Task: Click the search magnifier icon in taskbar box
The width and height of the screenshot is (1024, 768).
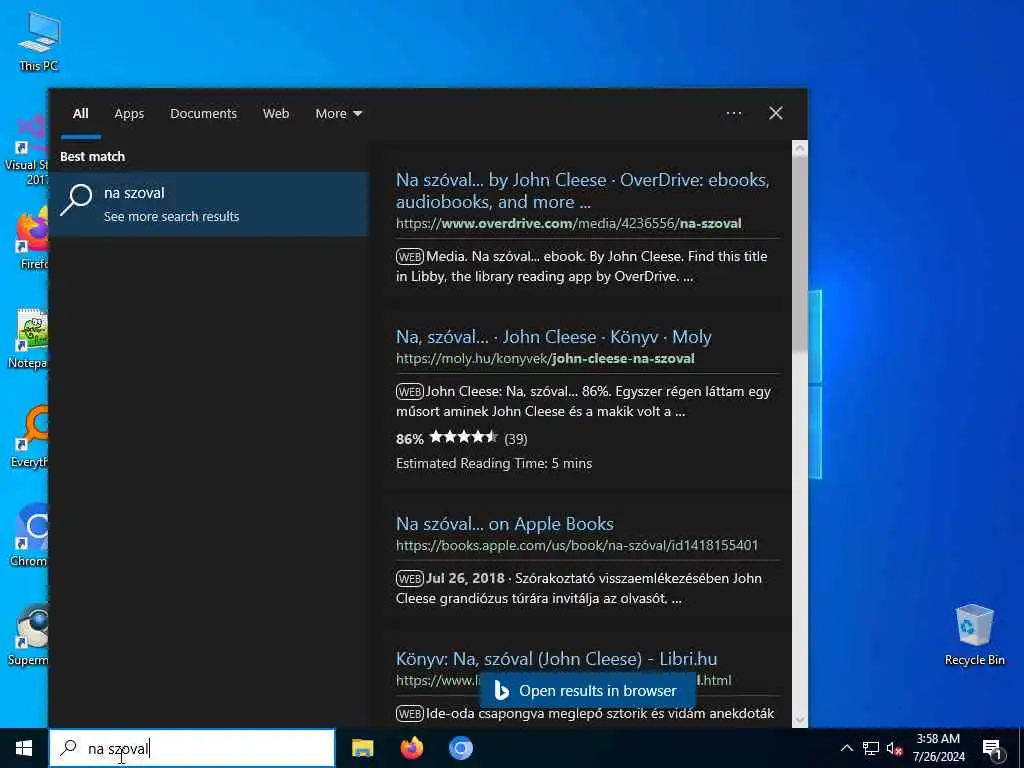Action: (x=68, y=748)
